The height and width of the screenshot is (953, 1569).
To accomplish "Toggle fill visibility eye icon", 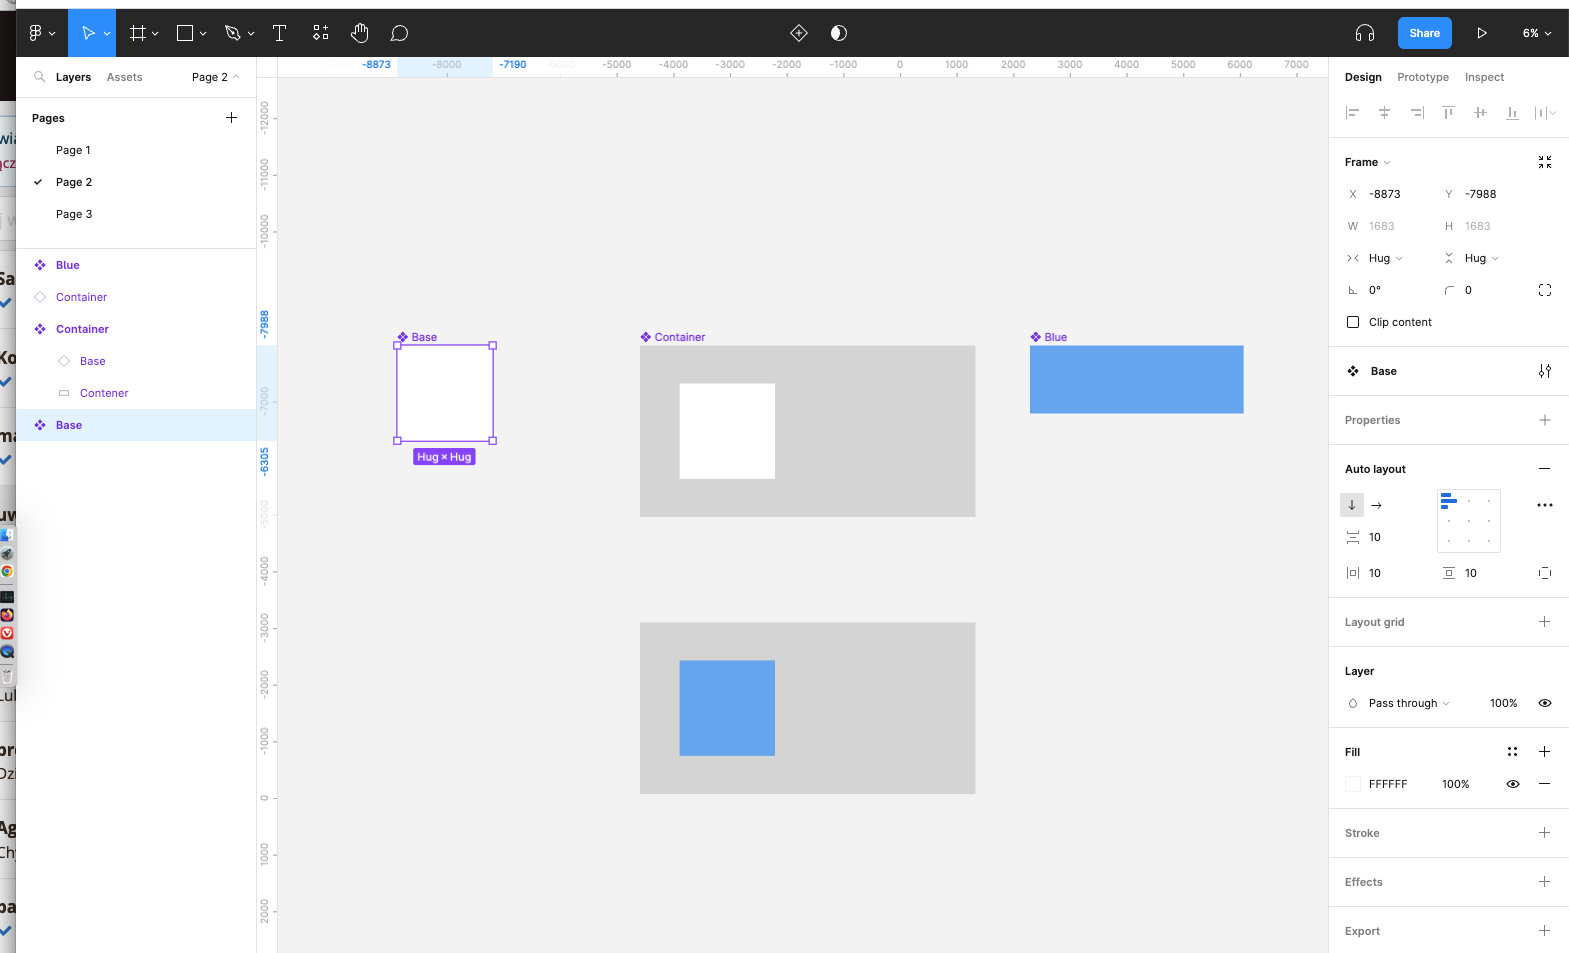I will click(x=1513, y=784).
